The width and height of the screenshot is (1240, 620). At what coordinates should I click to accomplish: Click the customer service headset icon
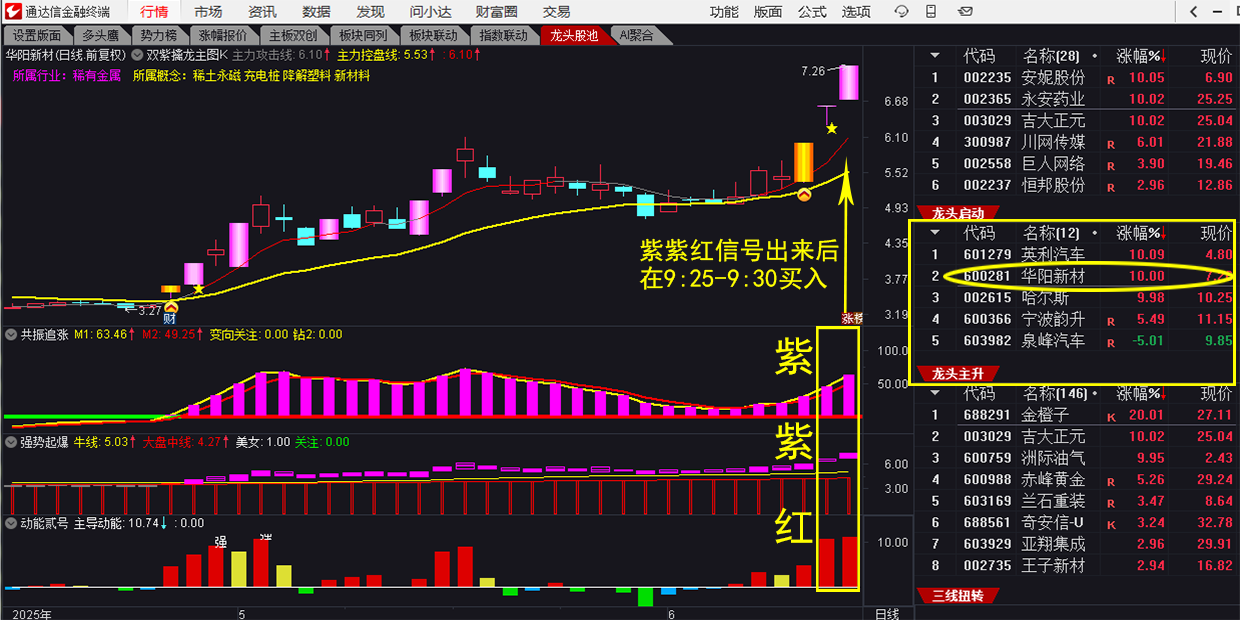point(902,11)
